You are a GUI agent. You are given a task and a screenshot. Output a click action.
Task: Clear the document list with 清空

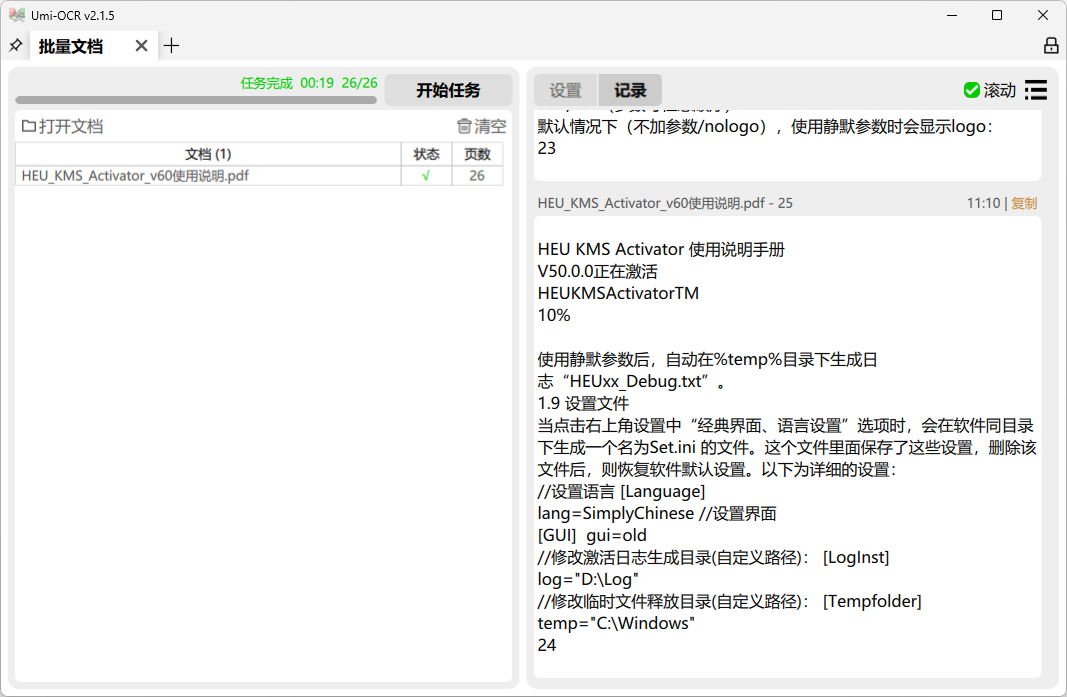click(482, 127)
